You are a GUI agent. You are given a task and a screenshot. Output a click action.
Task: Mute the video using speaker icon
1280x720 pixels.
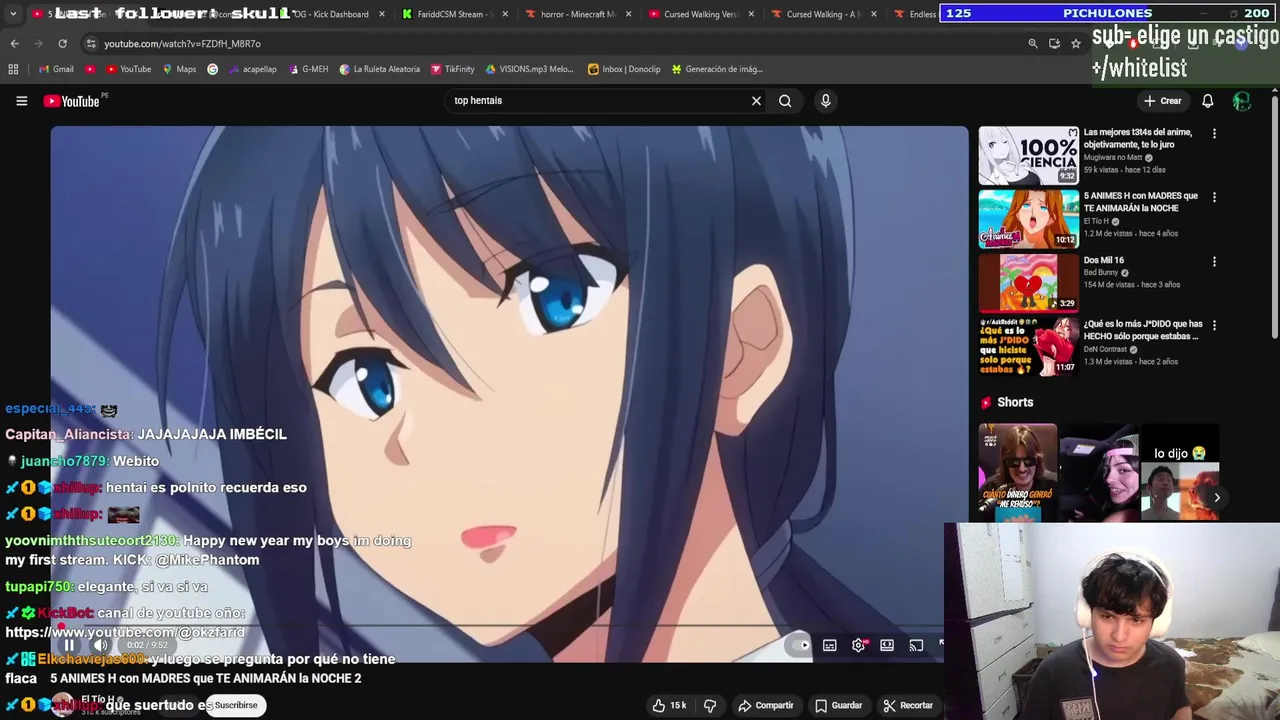100,645
